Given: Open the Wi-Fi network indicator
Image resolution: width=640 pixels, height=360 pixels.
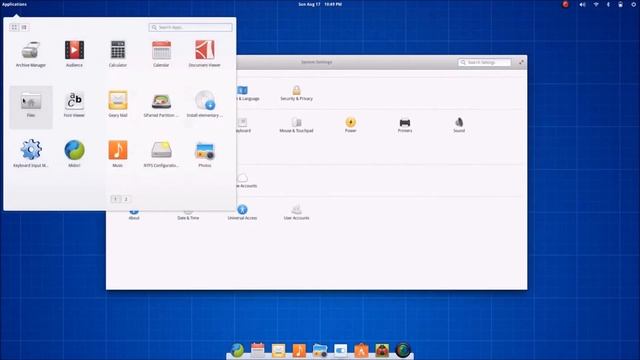Looking at the screenshot, I should coord(596,4).
